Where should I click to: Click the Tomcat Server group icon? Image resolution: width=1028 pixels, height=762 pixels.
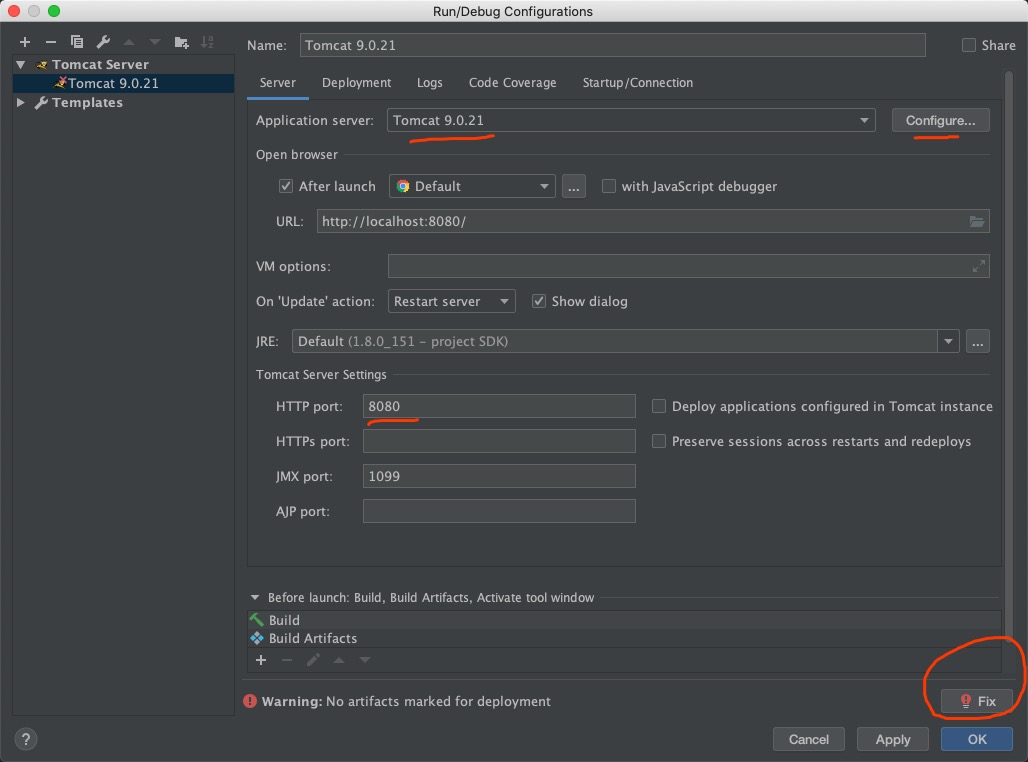click(42, 64)
